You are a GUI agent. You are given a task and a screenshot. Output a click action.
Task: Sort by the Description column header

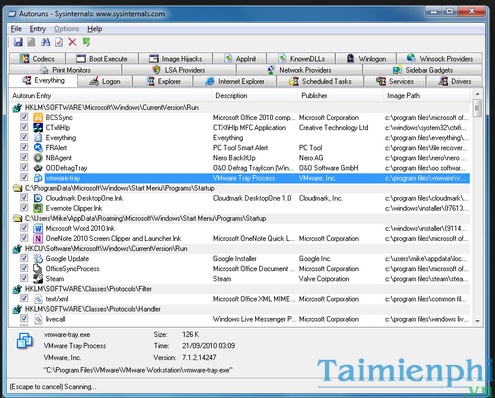click(x=255, y=96)
